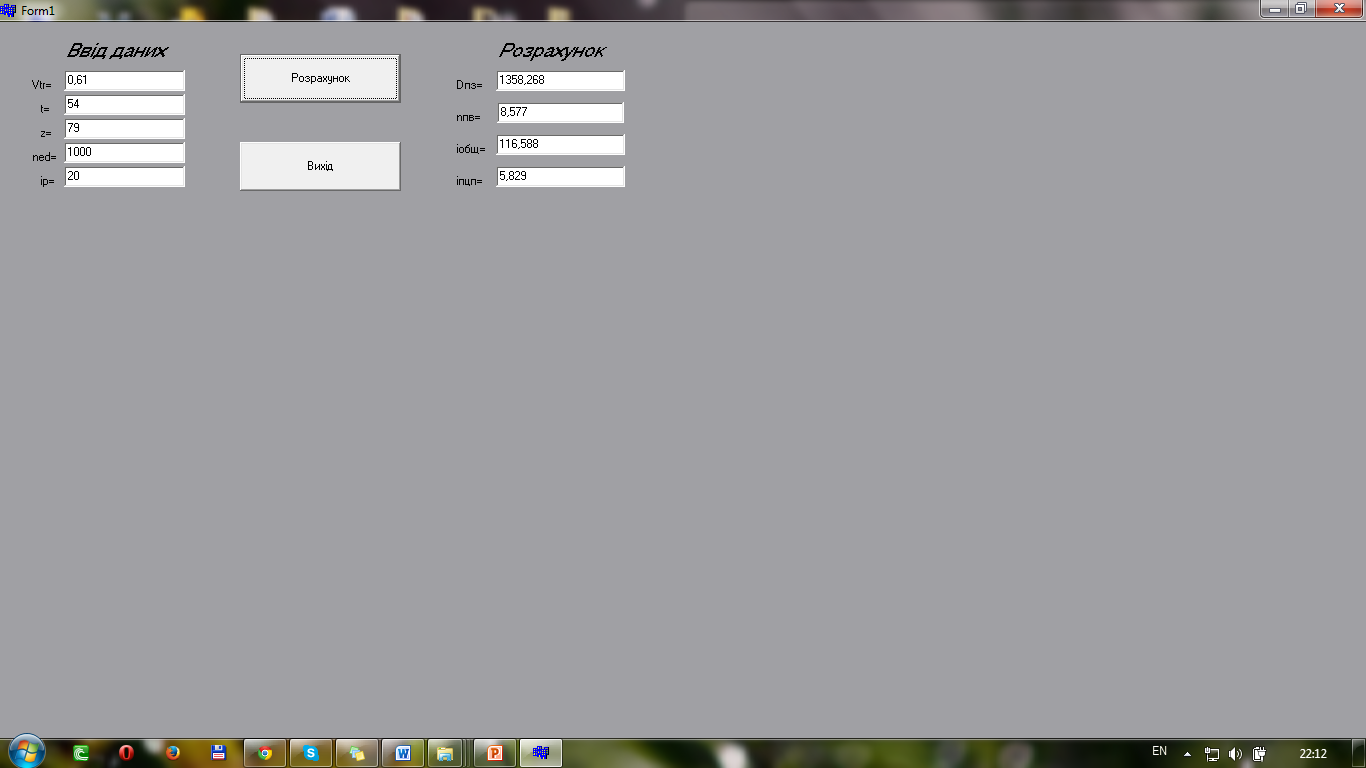Click the Розрахунок calculate button
1366x768 pixels.
(x=320, y=78)
